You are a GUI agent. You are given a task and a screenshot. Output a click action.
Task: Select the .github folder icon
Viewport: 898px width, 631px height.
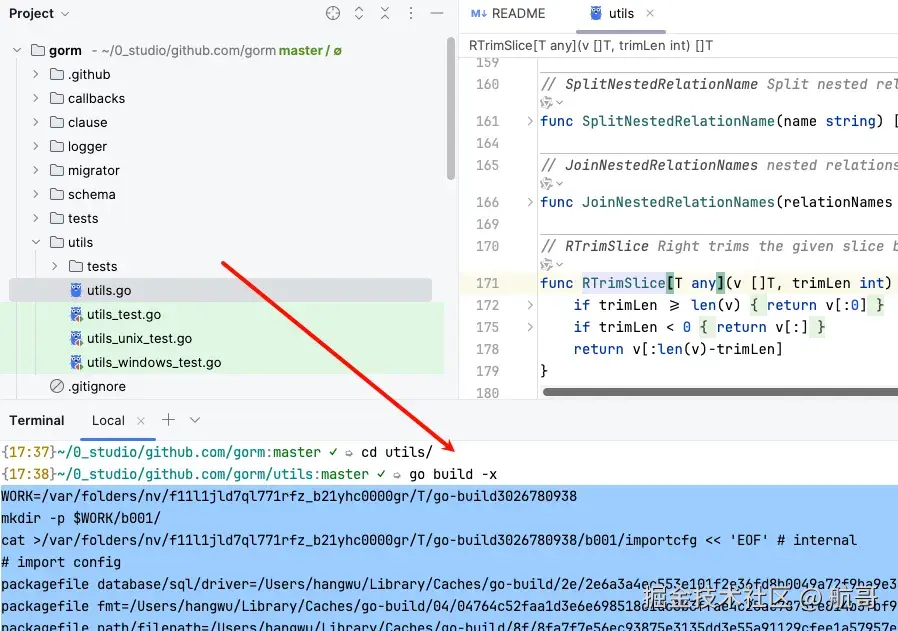point(57,74)
